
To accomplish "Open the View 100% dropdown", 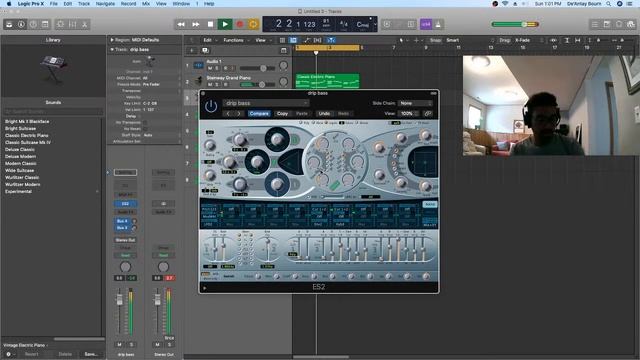I will pyautogui.click(x=409, y=113).
